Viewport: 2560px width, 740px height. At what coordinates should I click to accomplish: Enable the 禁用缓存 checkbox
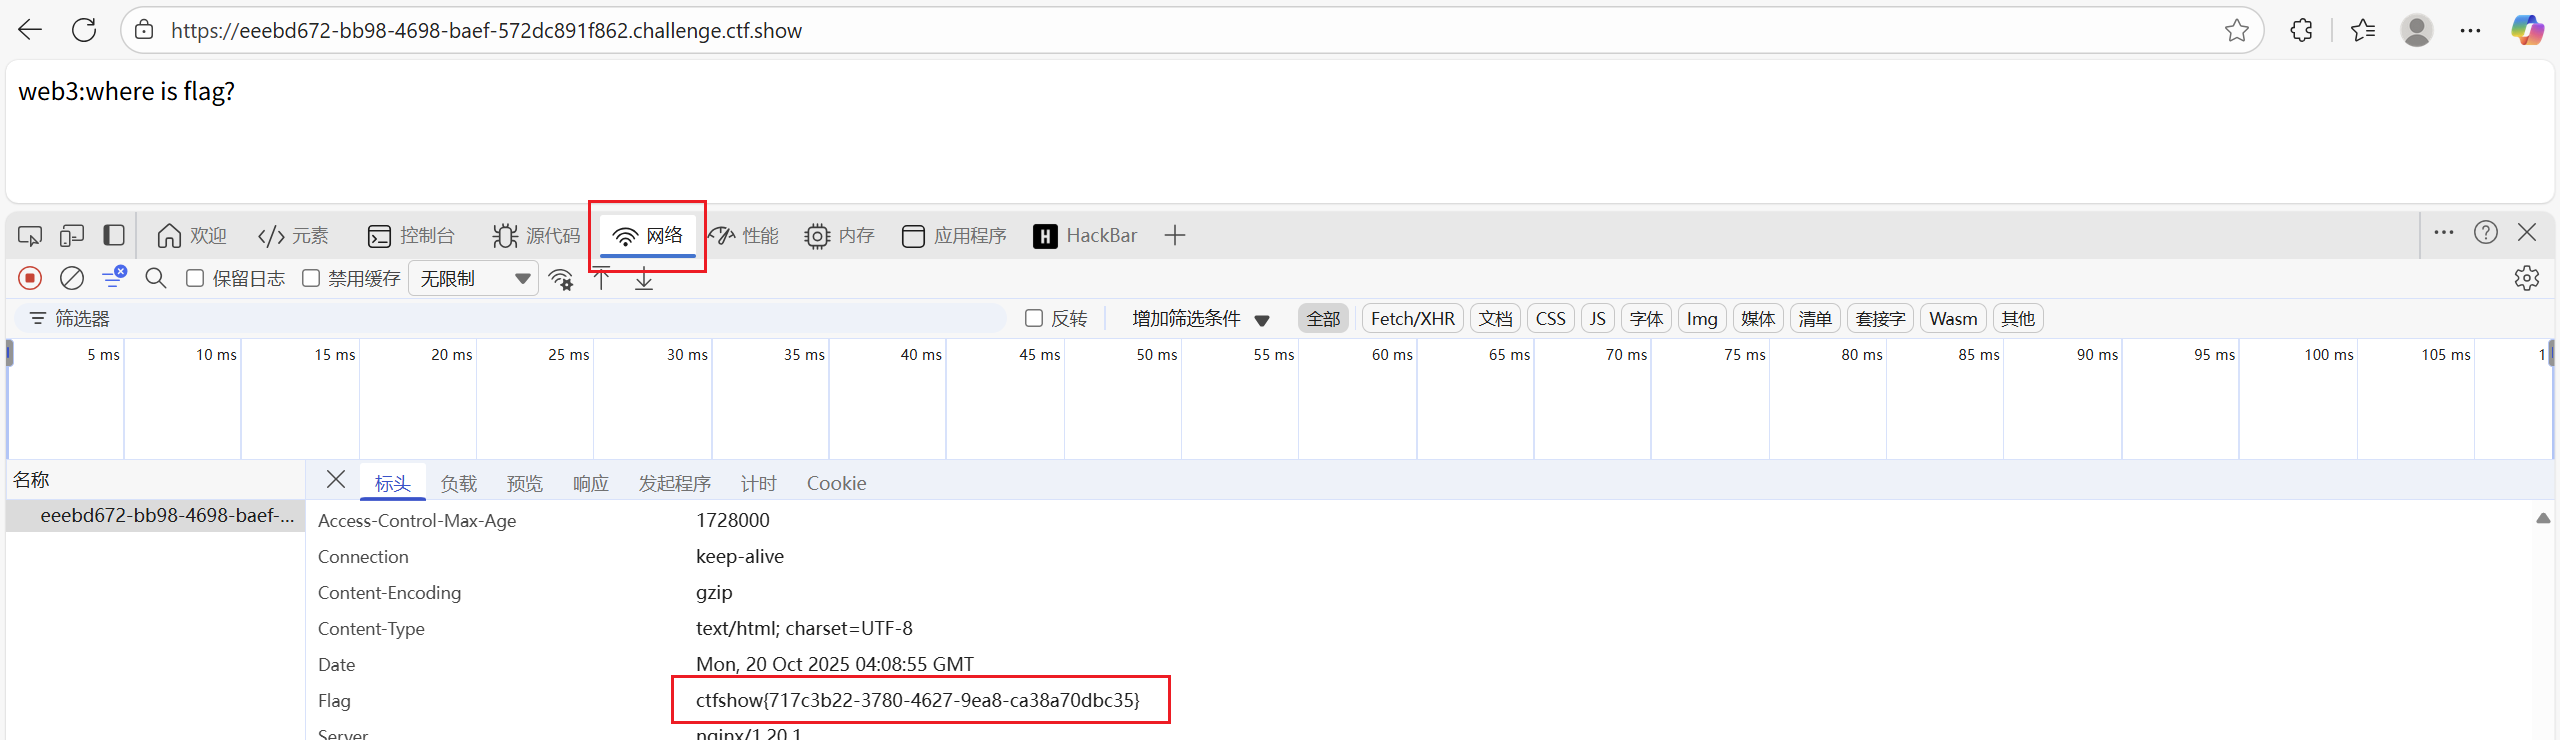pos(311,278)
